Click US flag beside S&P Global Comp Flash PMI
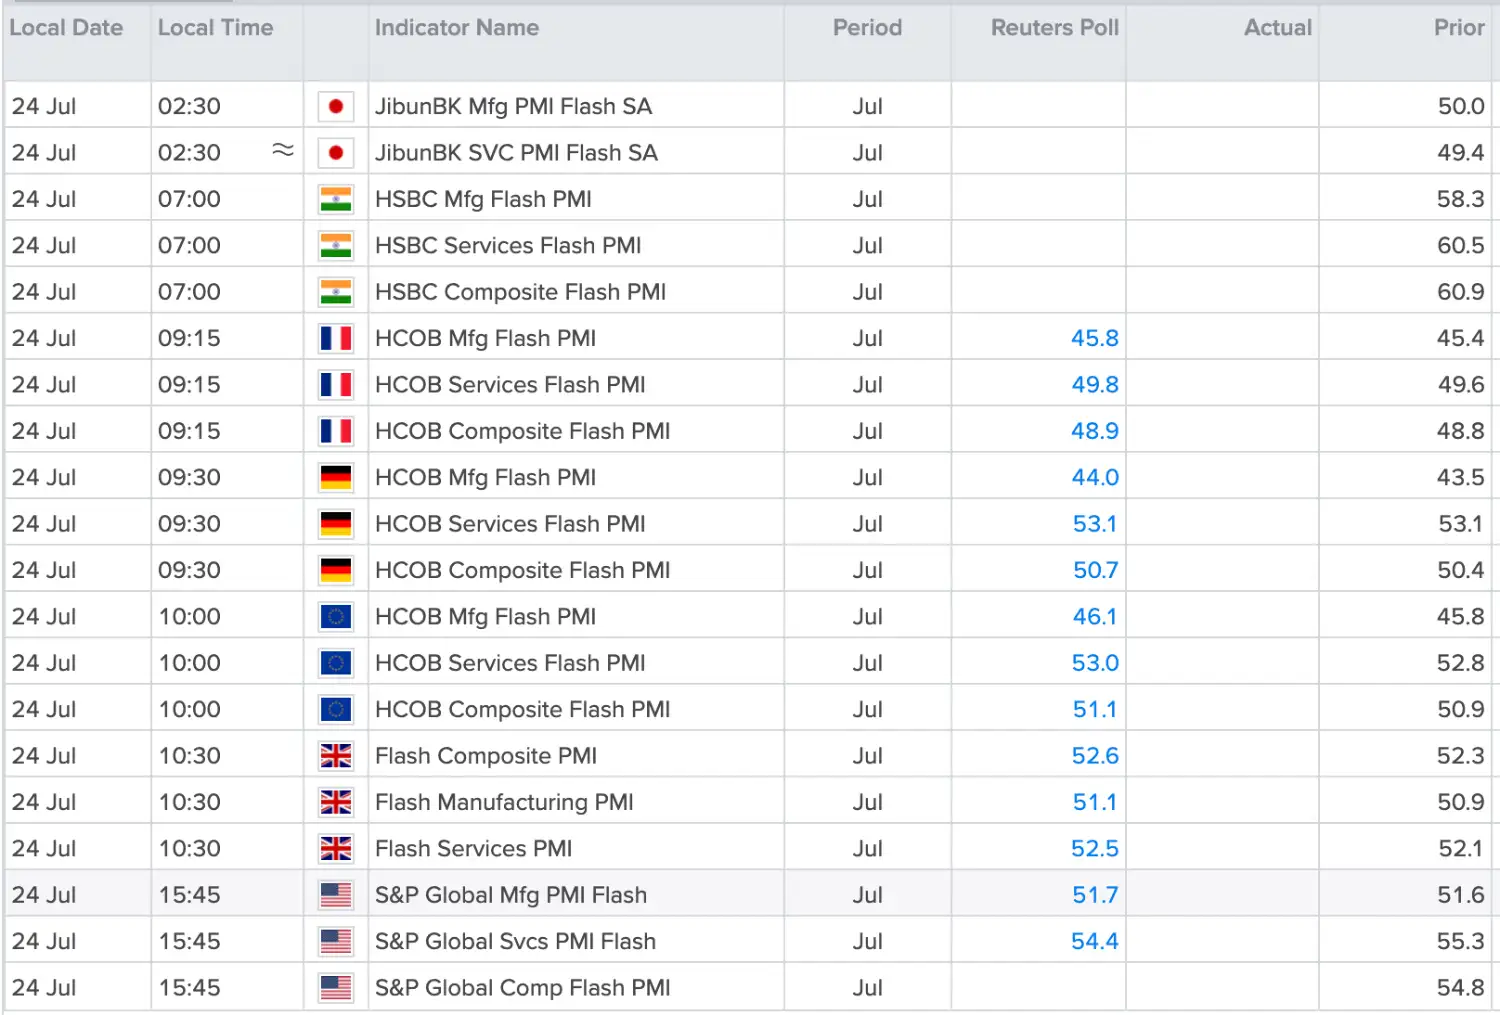Image resolution: width=1500 pixels, height=1015 pixels. [336, 988]
